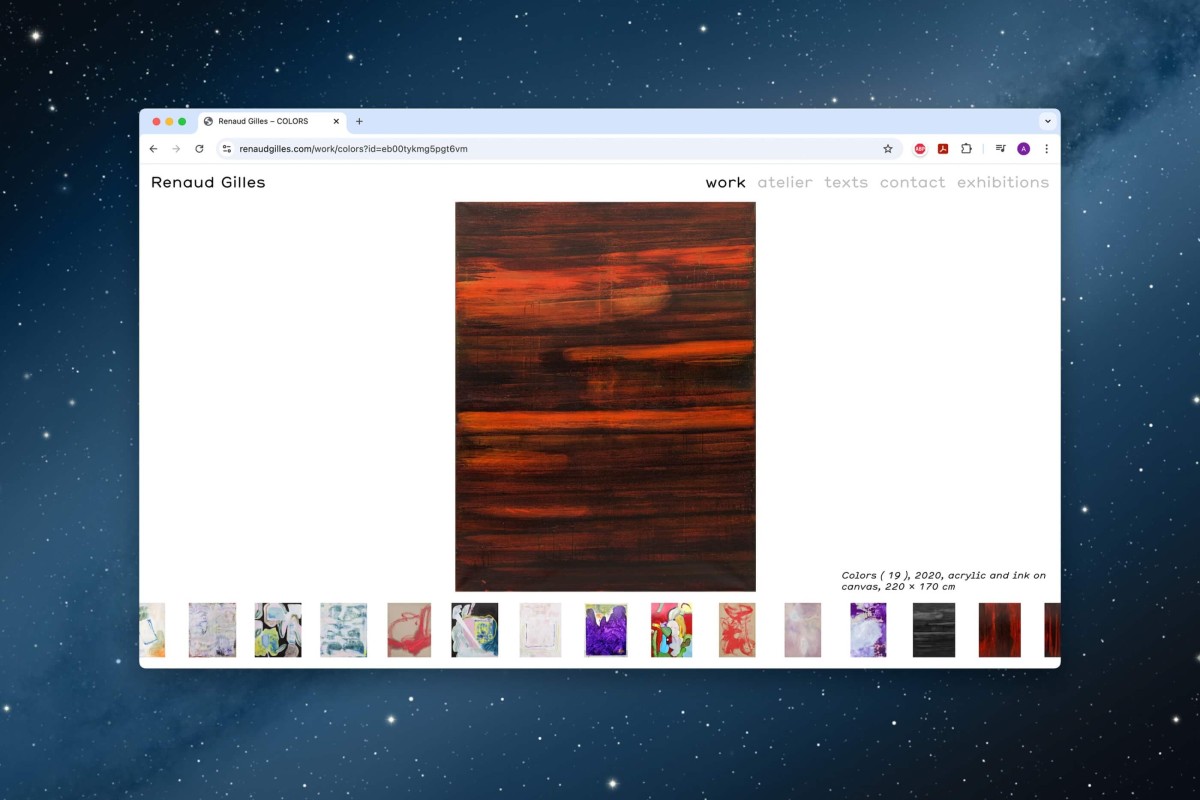Navigate to the contact page
1200x800 pixels.
pyautogui.click(x=912, y=182)
